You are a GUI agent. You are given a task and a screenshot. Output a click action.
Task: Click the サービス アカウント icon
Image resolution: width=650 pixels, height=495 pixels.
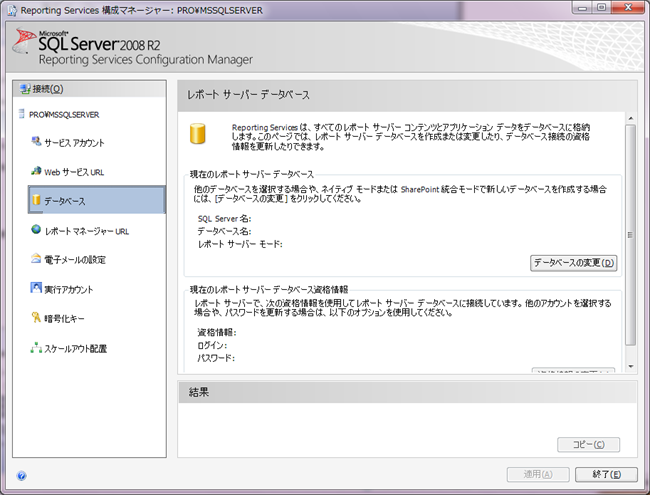click(36, 143)
